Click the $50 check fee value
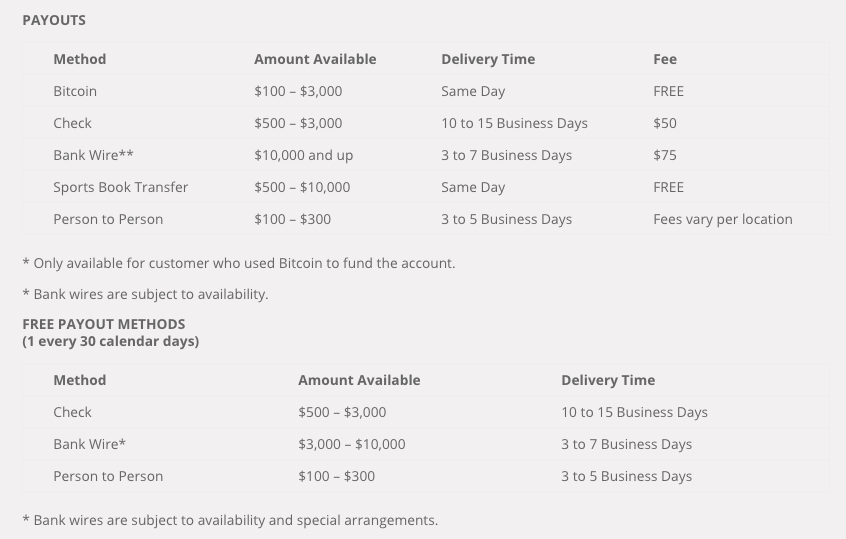The height and width of the screenshot is (539, 846). pos(665,123)
